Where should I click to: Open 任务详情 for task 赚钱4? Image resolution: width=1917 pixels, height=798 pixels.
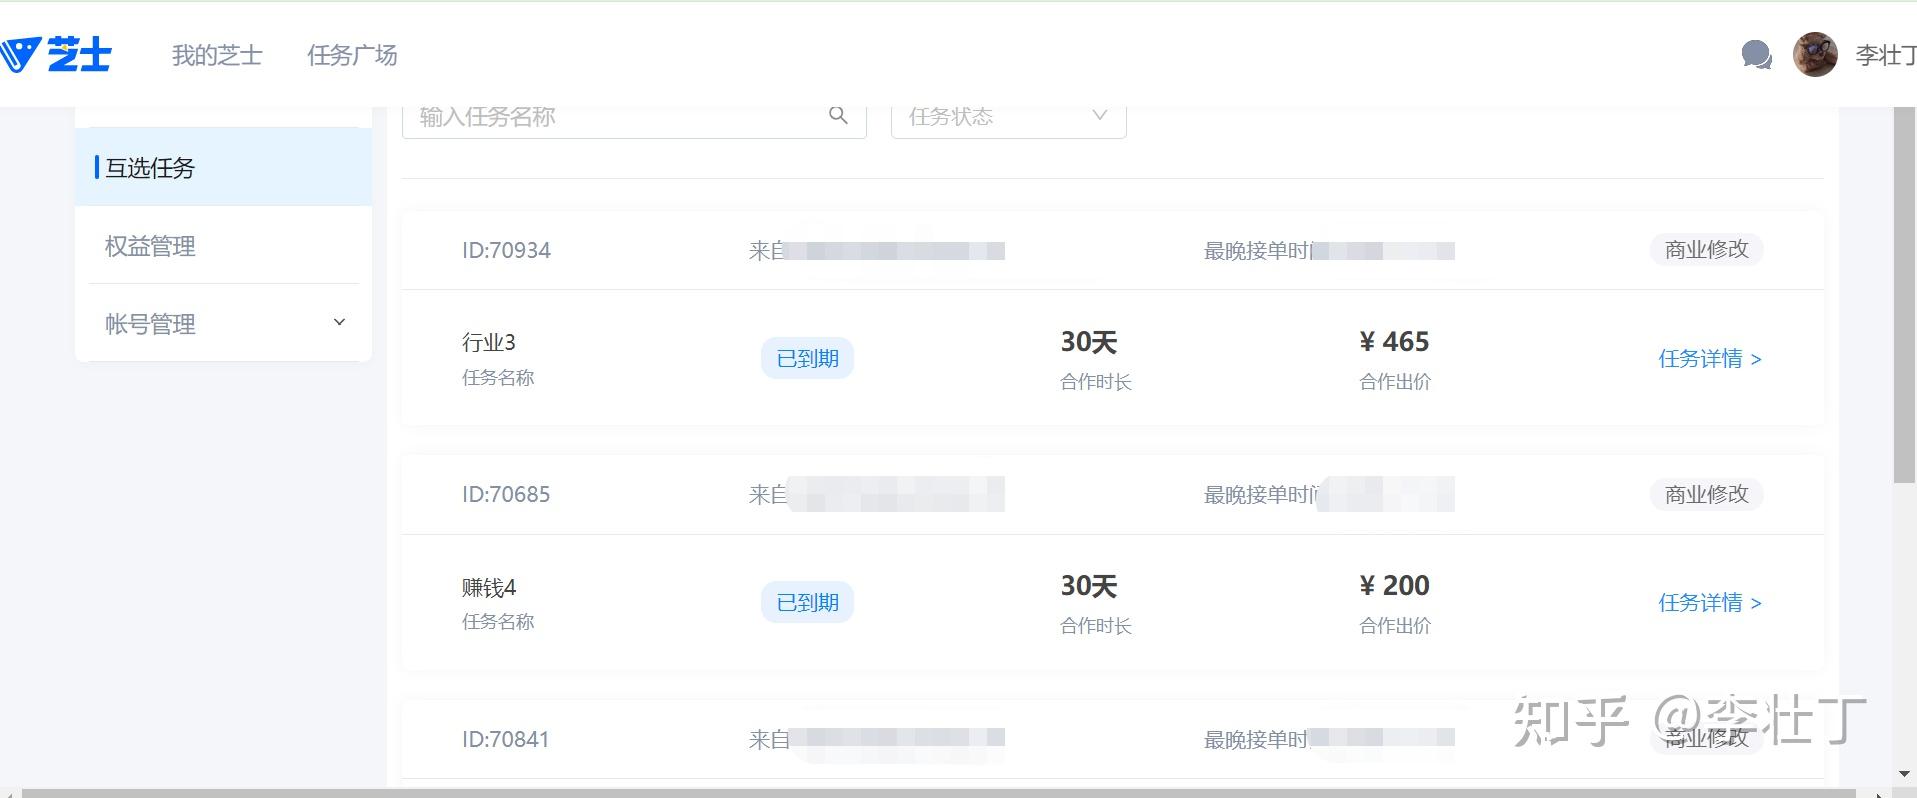point(1709,603)
